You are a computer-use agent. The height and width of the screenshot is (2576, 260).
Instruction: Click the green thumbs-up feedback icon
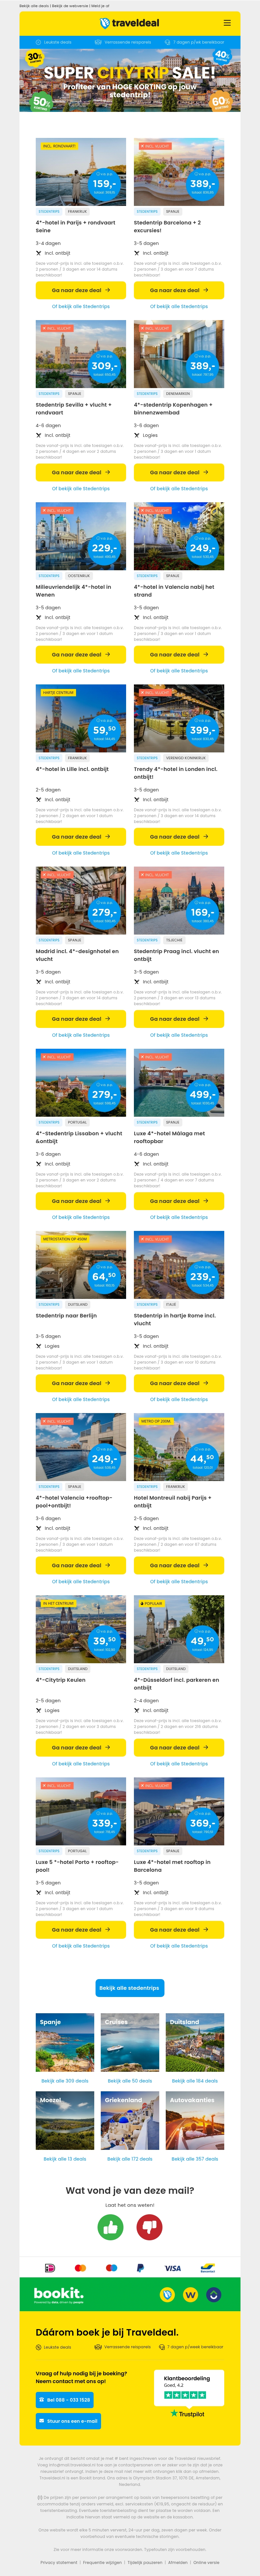[111, 2227]
